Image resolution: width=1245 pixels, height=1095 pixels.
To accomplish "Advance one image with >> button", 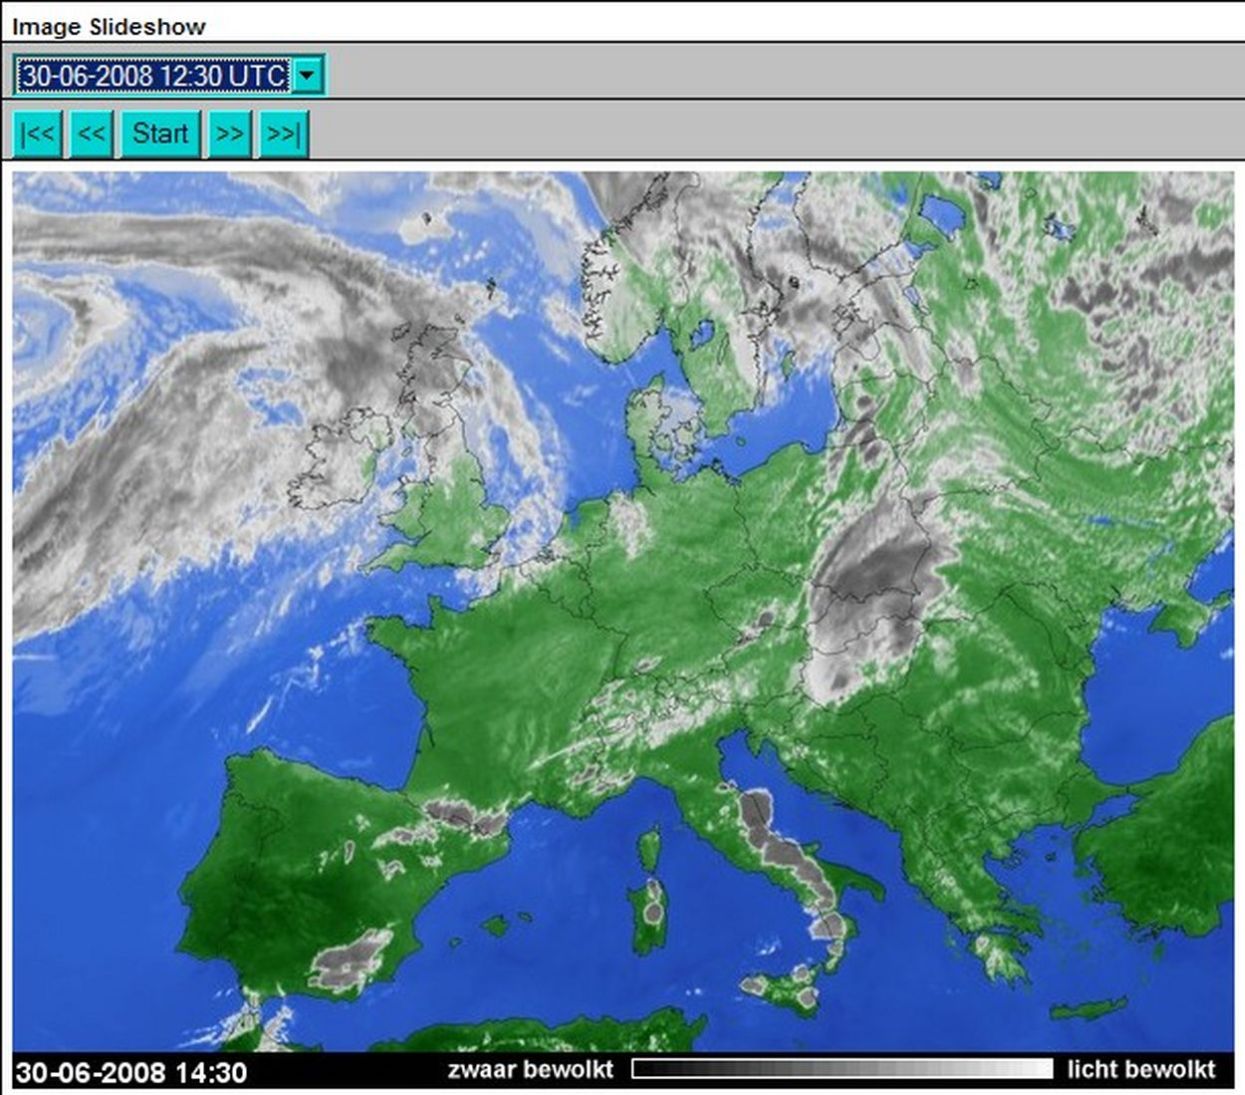I will 229,134.
